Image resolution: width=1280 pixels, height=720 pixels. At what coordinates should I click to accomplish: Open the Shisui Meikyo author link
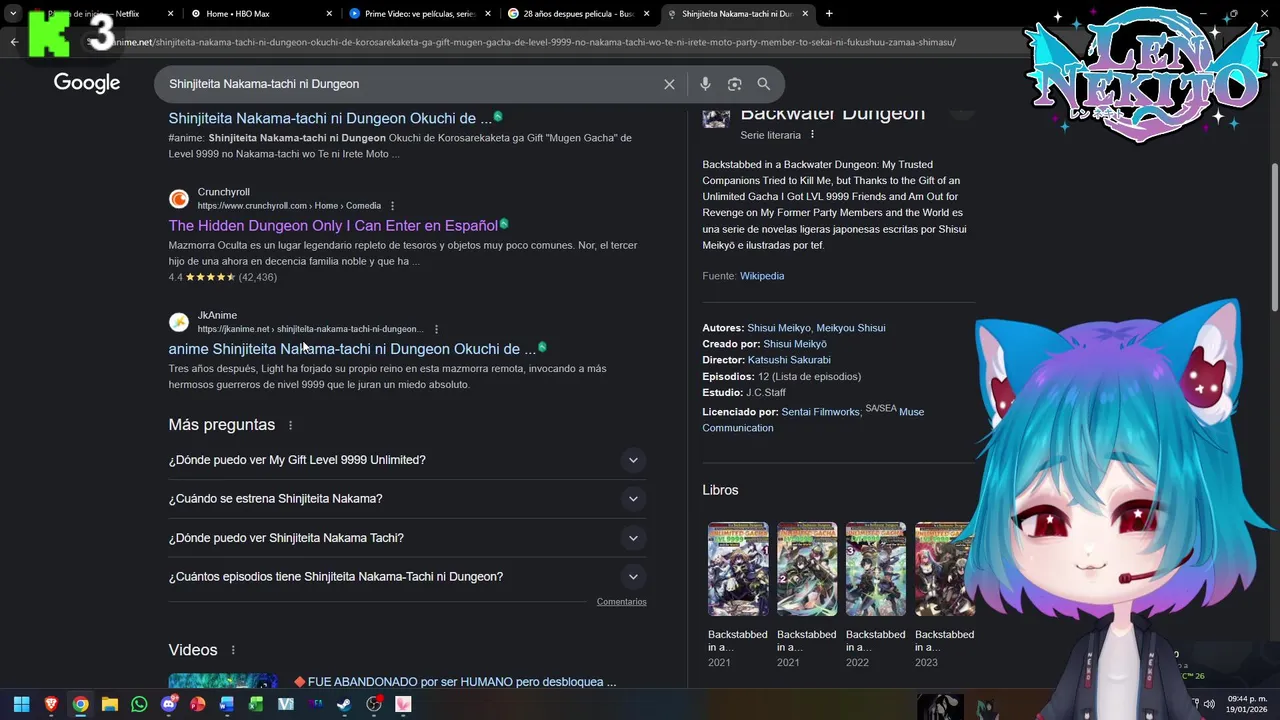point(779,328)
